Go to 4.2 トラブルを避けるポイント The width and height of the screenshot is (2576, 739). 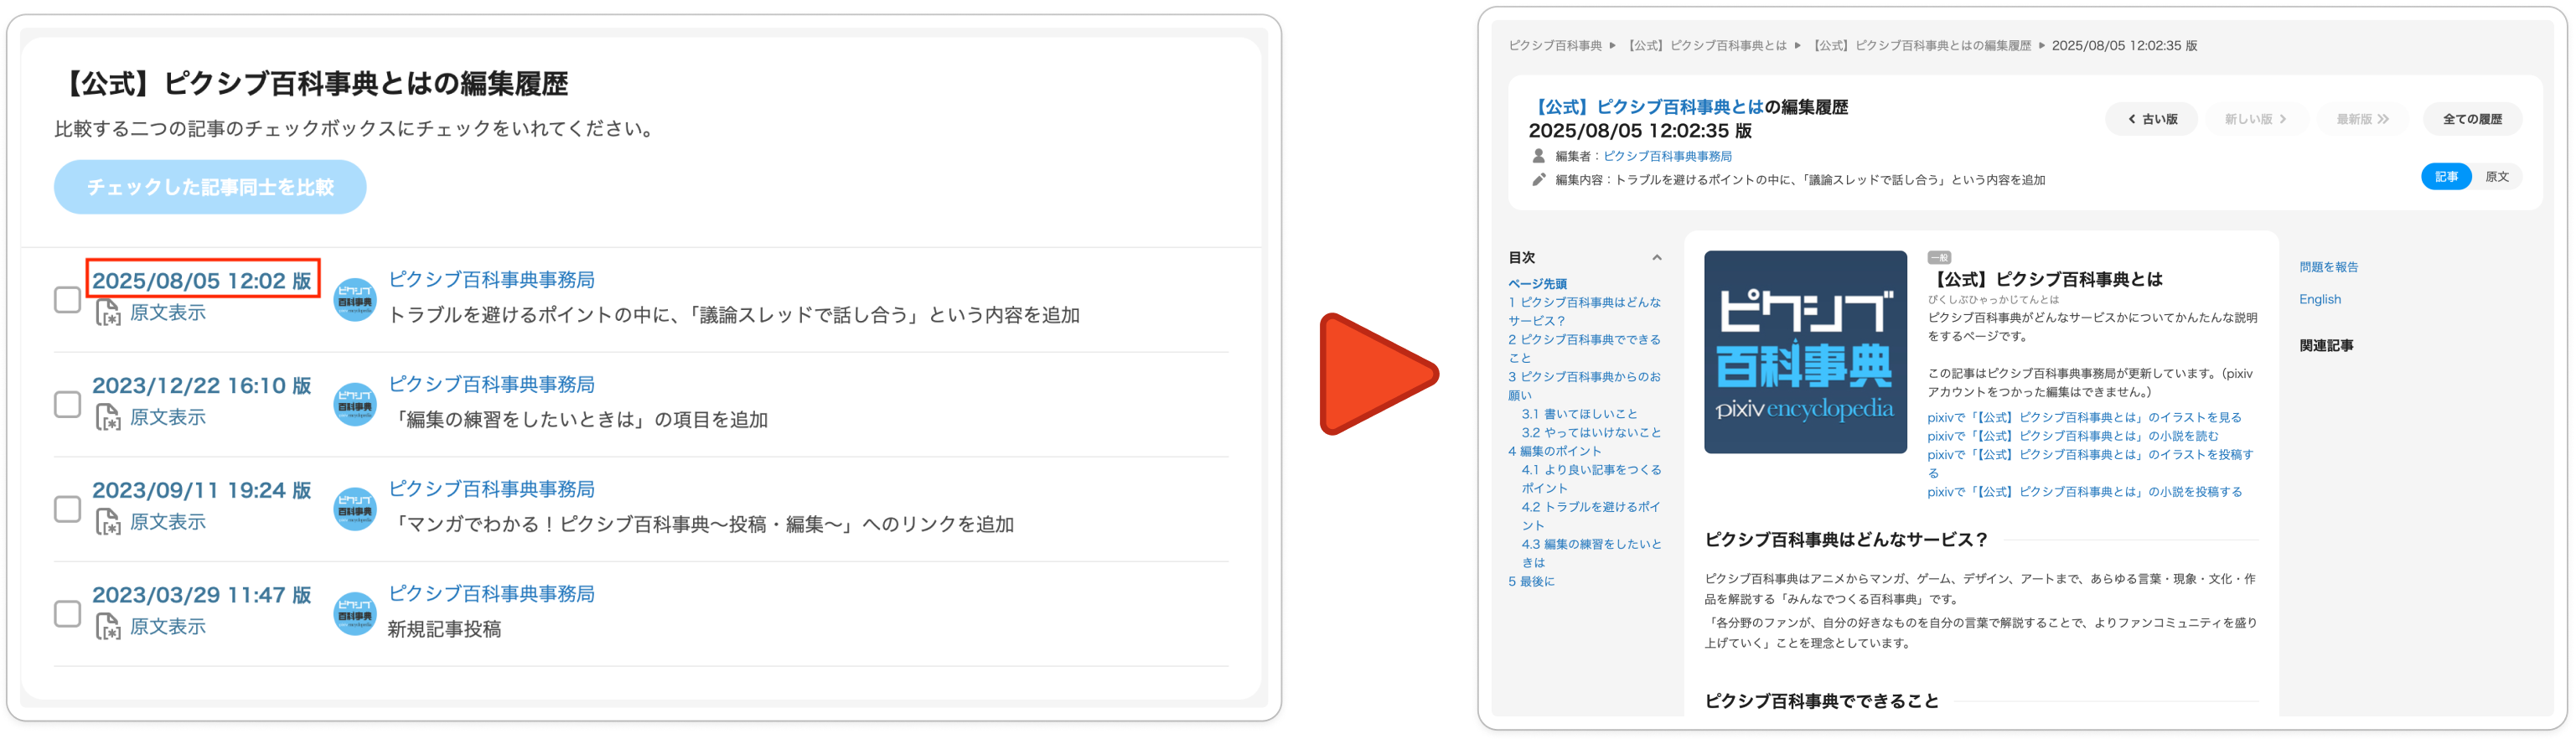(x=1591, y=516)
